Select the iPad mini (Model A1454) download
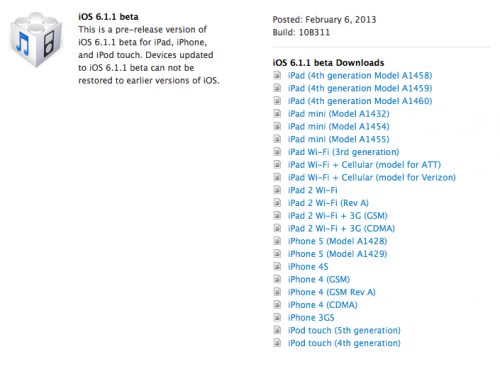500x366 pixels. pos(339,126)
